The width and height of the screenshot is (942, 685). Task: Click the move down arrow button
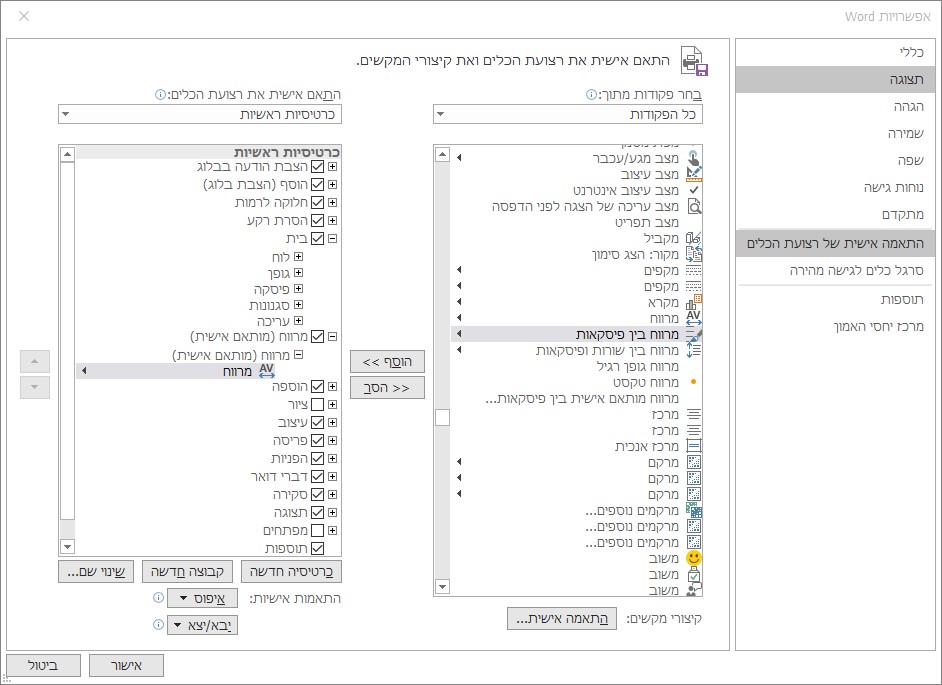[35, 388]
